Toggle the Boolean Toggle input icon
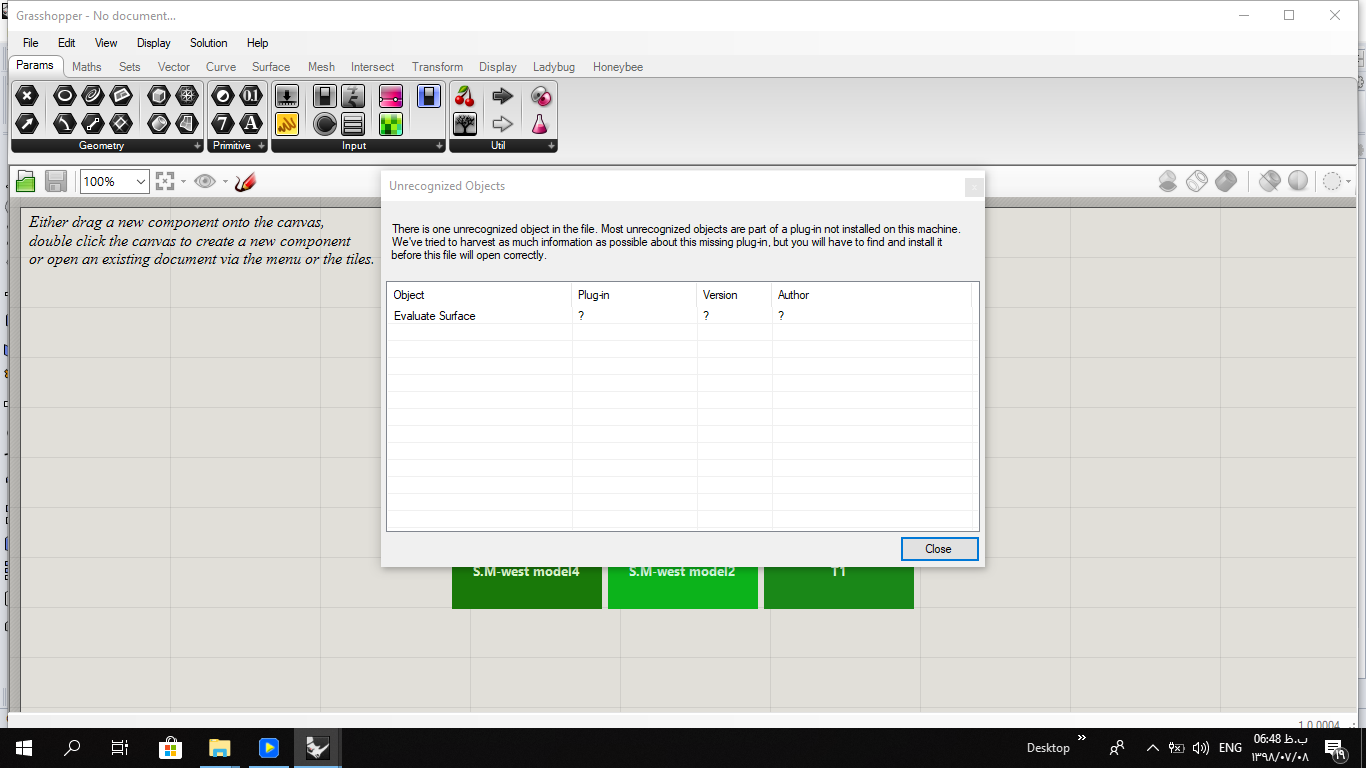The width and height of the screenshot is (1366, 768). pyautogui.click(x=325, y=96)
